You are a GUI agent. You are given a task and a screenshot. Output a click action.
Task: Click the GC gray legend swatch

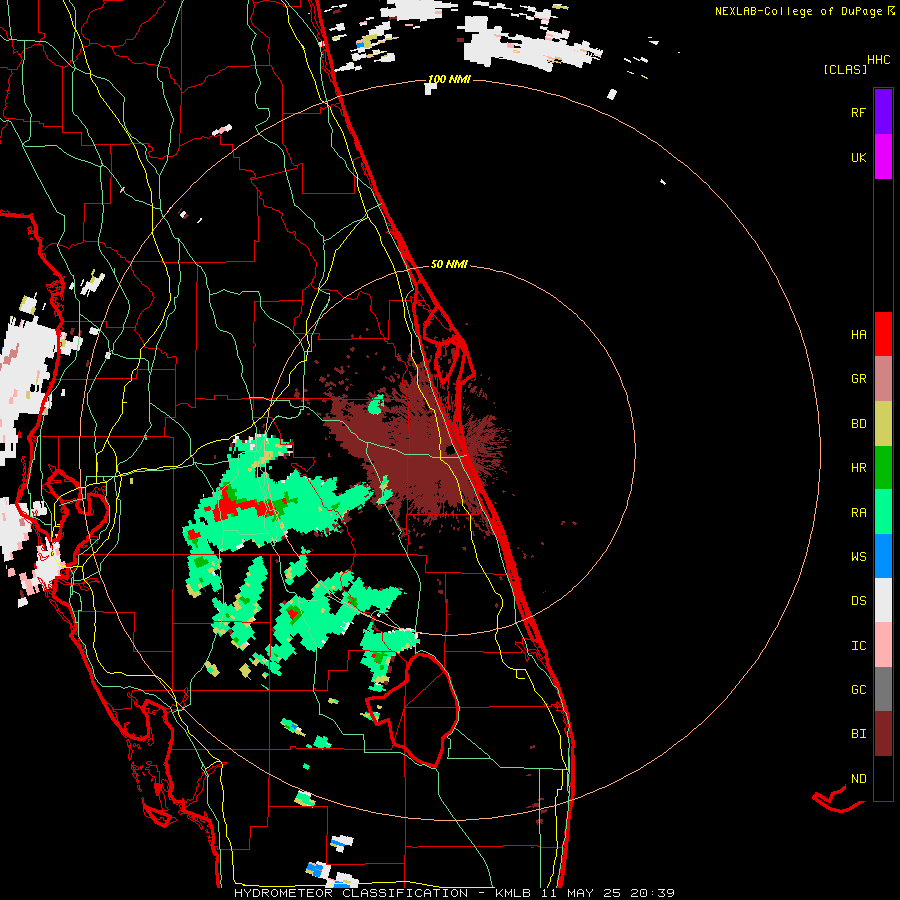[883, 689]
